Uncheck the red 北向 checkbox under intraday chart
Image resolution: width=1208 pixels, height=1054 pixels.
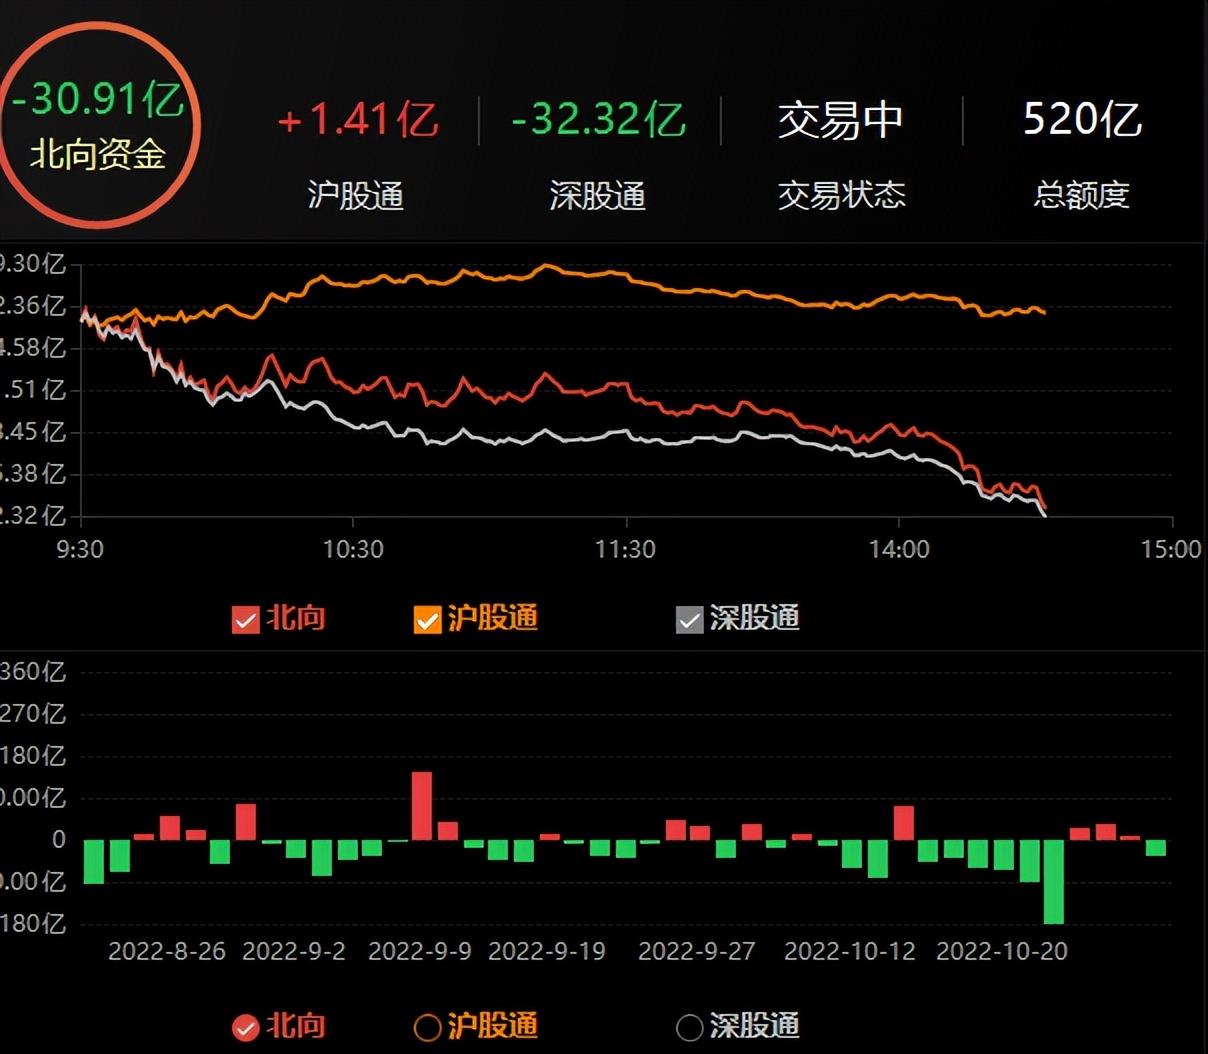coord(245,620)
